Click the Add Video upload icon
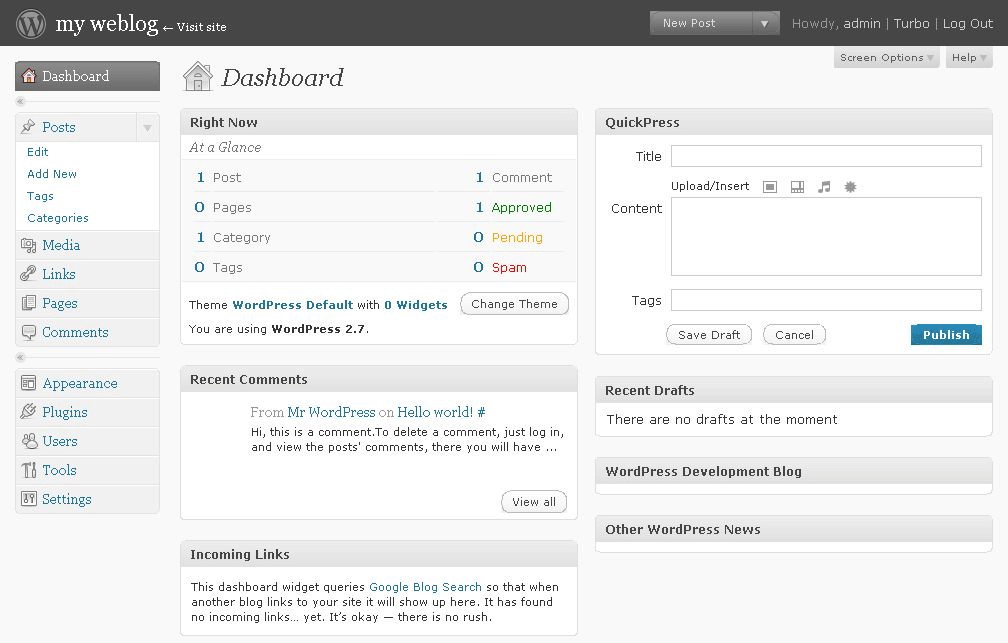 (x=797, y=187)
